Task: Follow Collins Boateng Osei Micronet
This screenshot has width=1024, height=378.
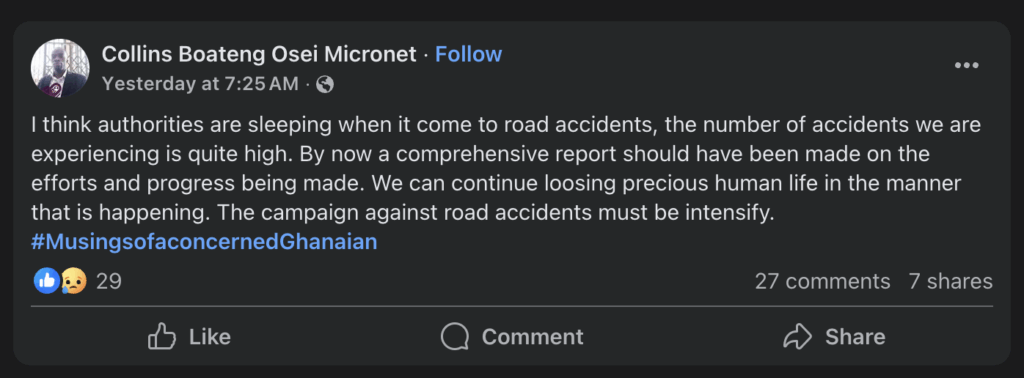Action: (x=468, y=54)
